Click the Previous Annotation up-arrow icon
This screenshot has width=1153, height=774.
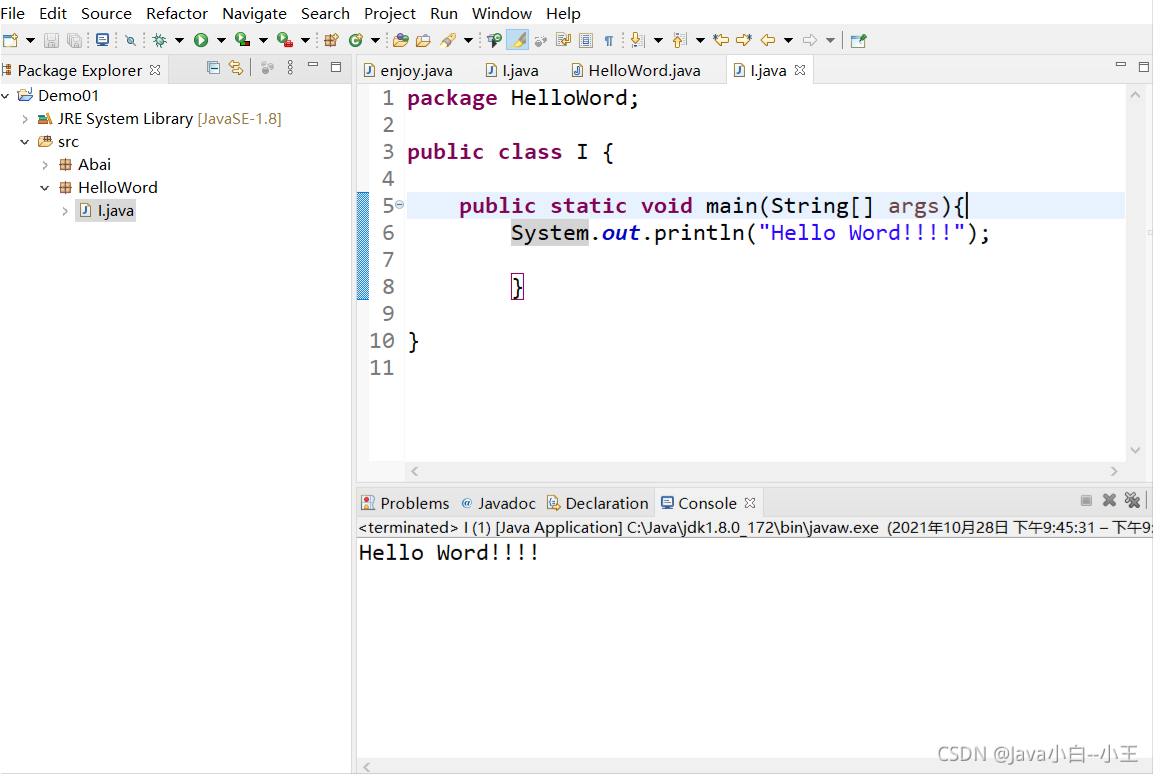click(x=680, y=40)
